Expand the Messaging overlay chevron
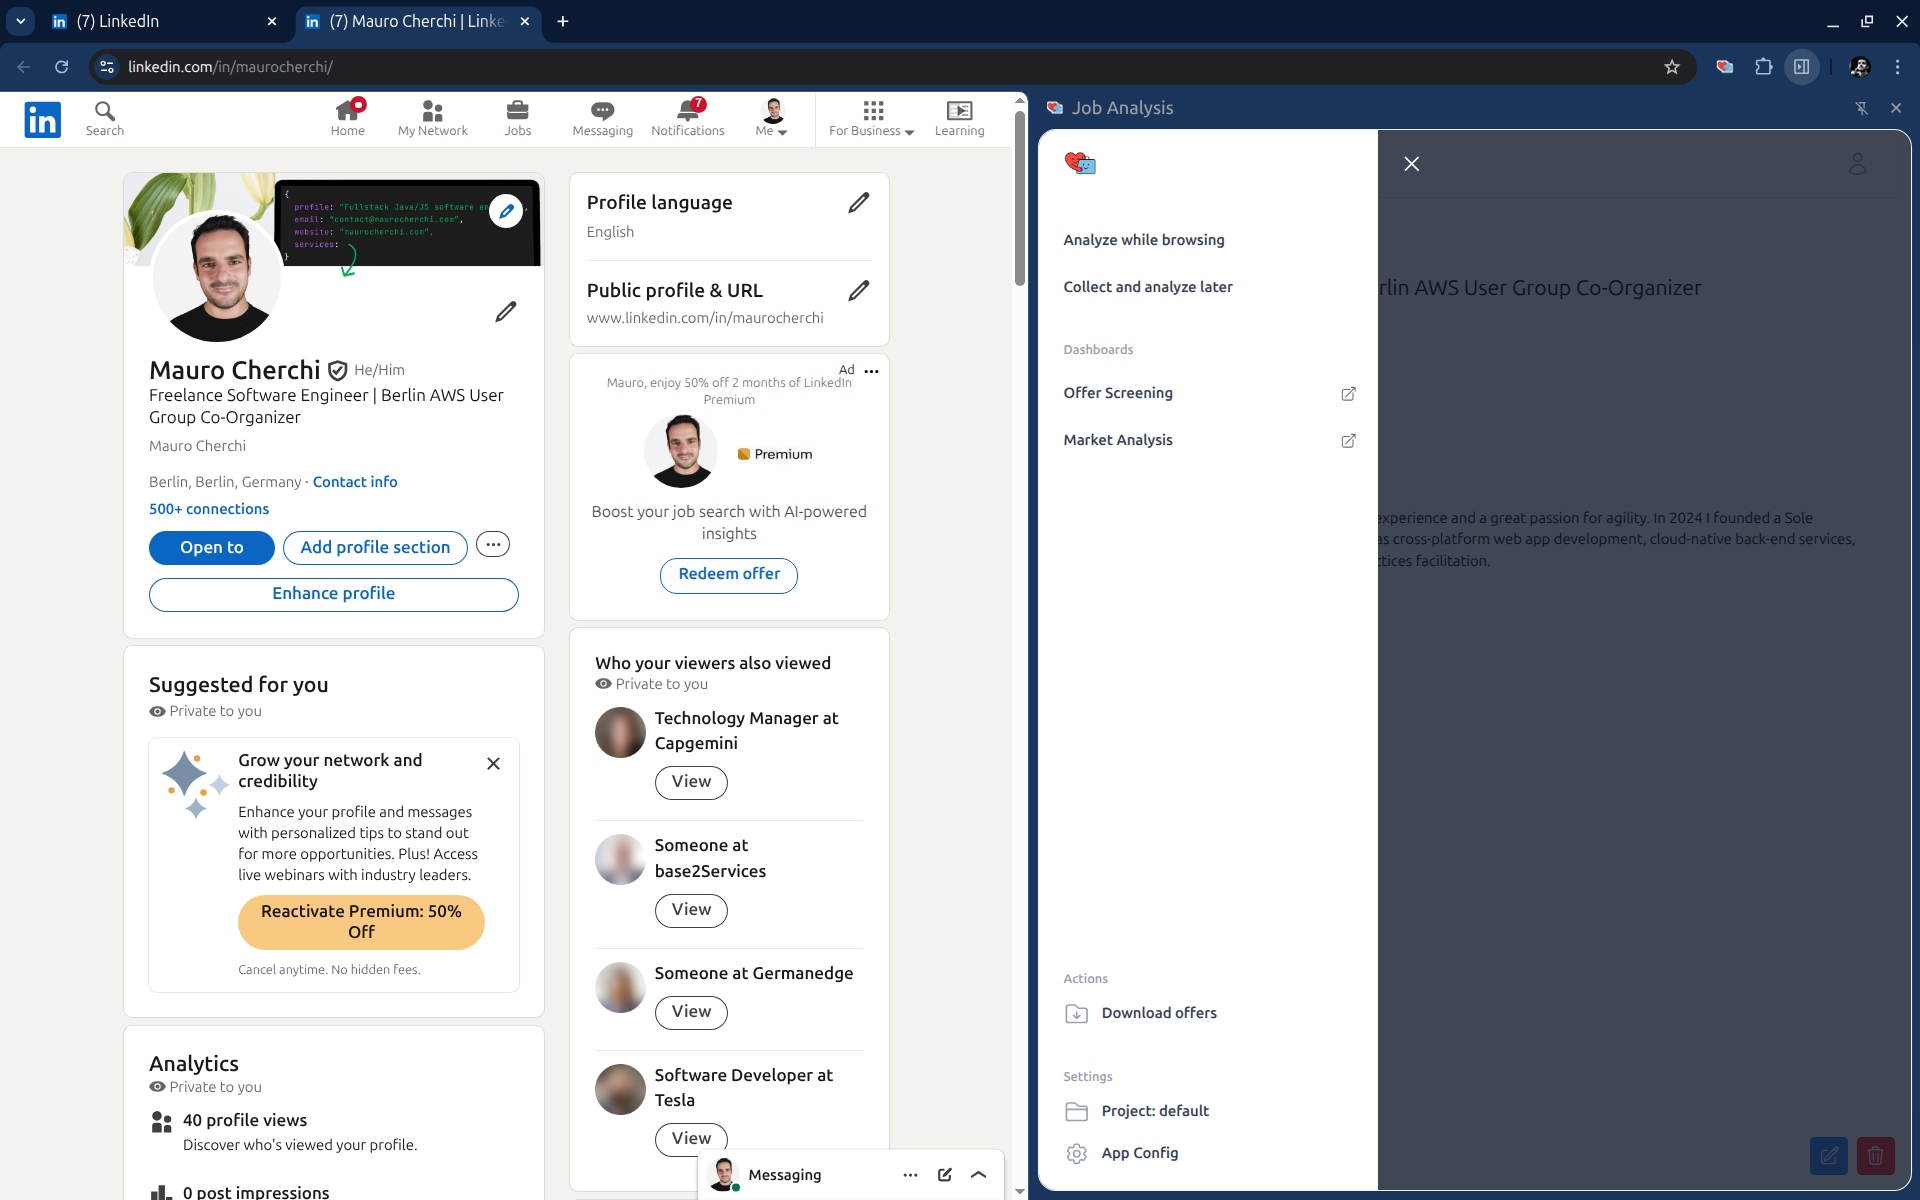1920x1200 pixels. (x=979, y=1175)
